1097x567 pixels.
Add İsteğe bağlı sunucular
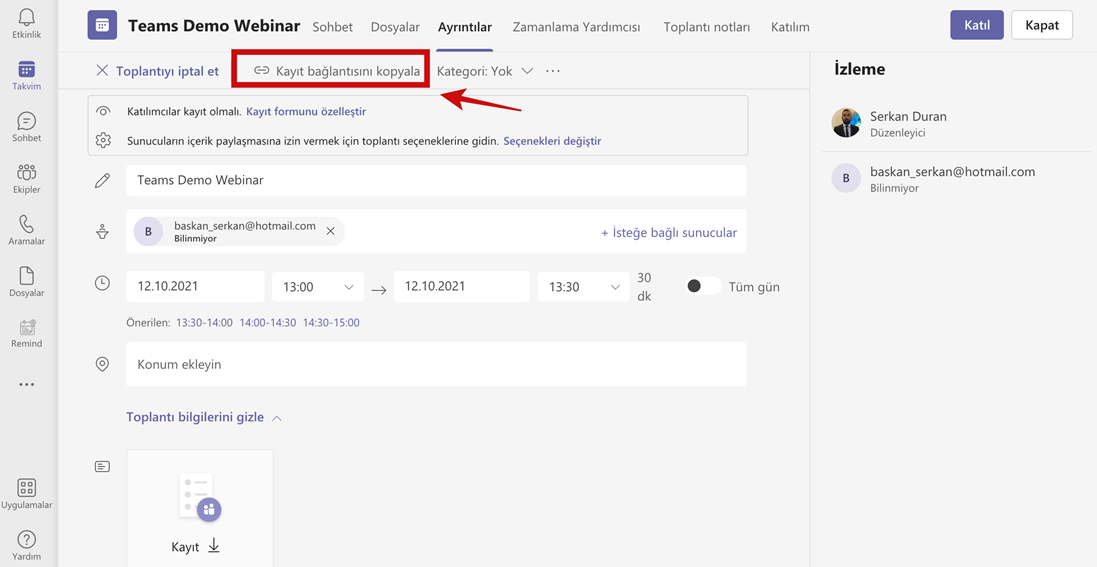coord(669,232)
